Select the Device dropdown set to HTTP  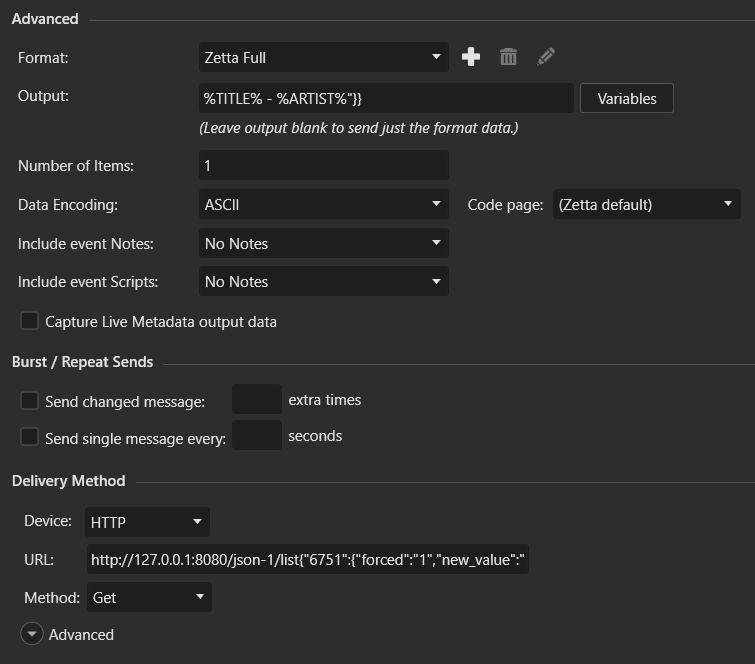(147, 521)
